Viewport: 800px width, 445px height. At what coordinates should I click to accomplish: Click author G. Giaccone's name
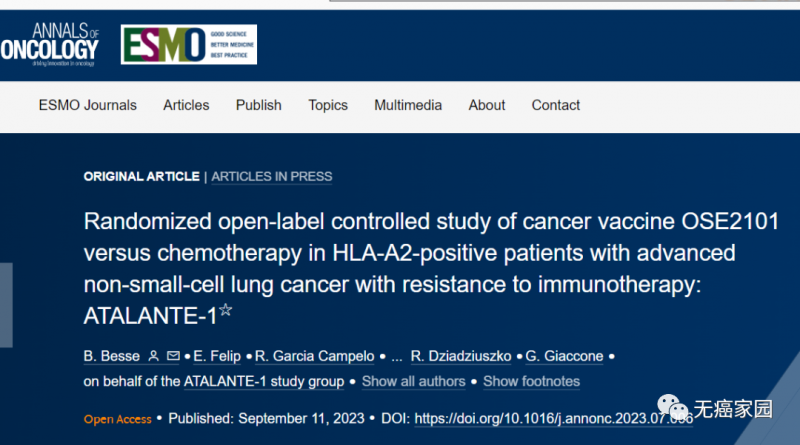pyautogui.click(x=563, y=356)
